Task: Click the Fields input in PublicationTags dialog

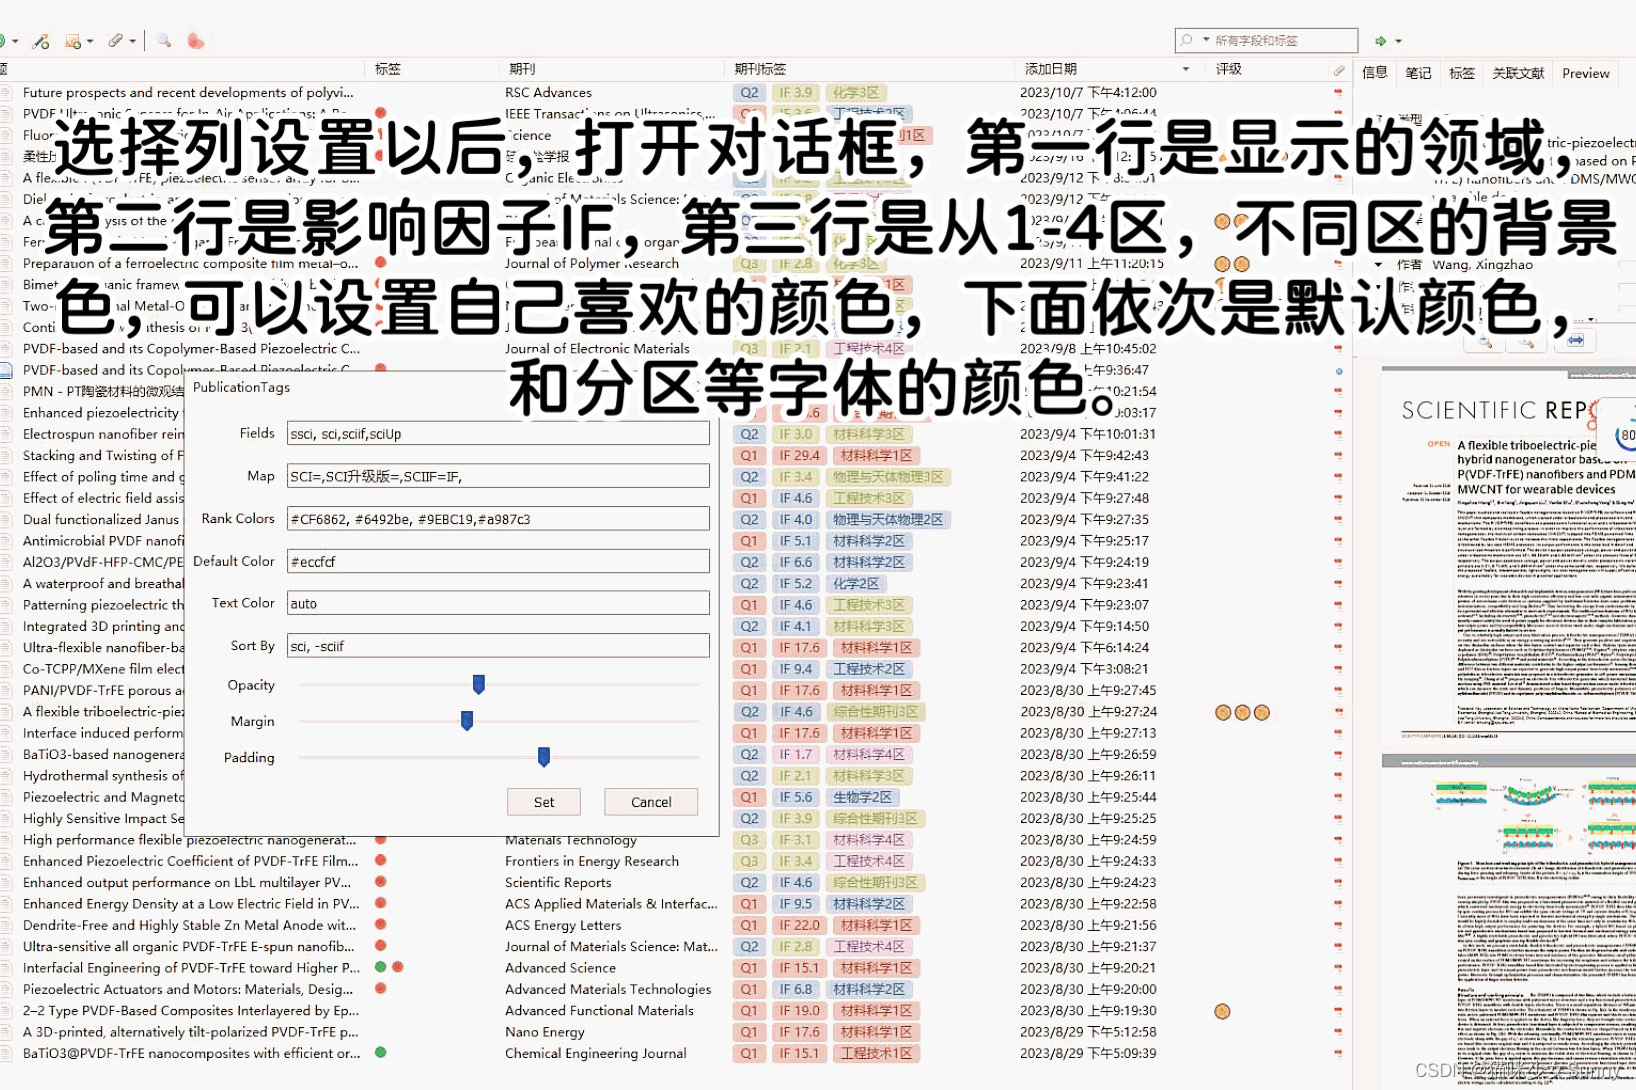Action: point(498,434)
